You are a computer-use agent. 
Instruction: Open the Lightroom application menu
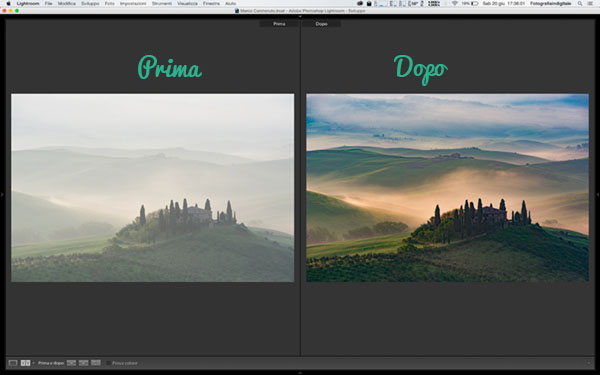28,3
